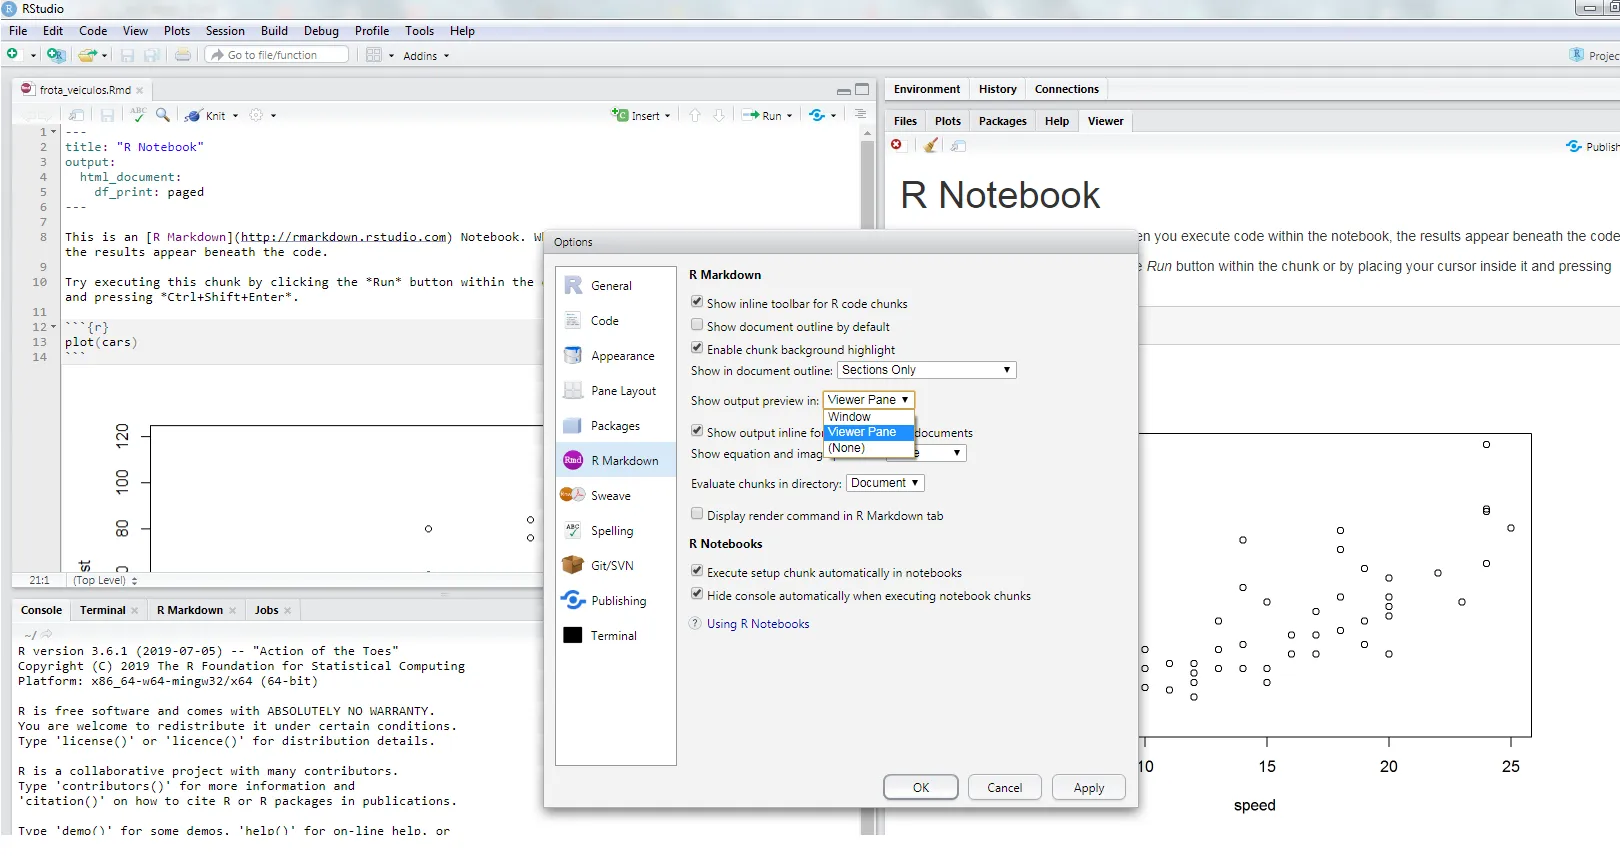This screenshot has width=1620, height=856.
Task: Click the Viewer show in new window icon
Action: pos(958,146)
